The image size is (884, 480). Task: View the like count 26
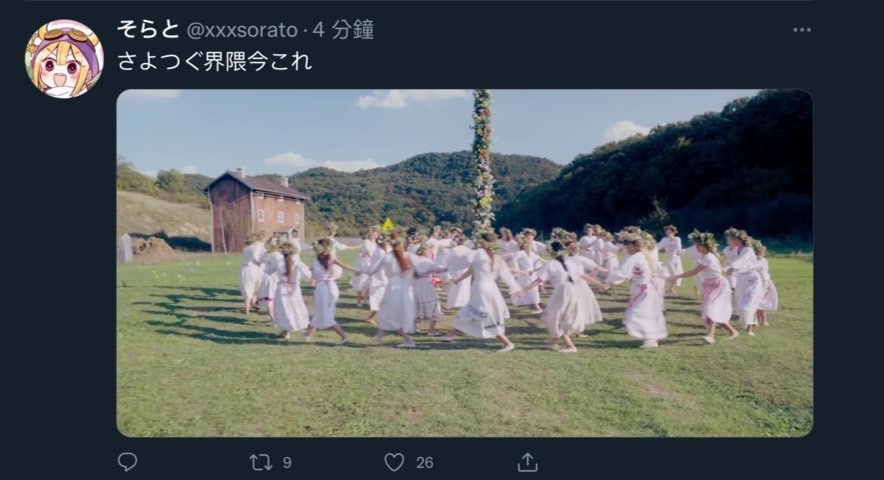425,463
